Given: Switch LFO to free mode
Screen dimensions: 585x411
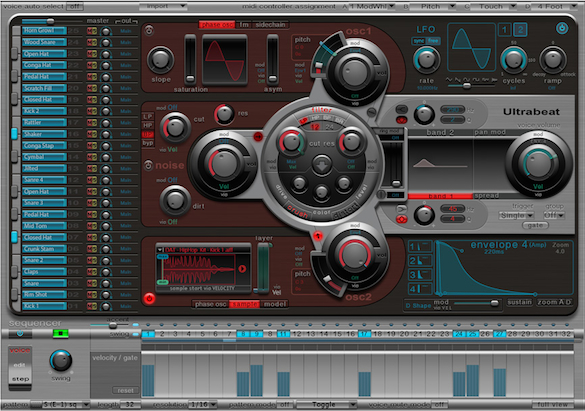Looking at the screenshot, I should 433,41.
